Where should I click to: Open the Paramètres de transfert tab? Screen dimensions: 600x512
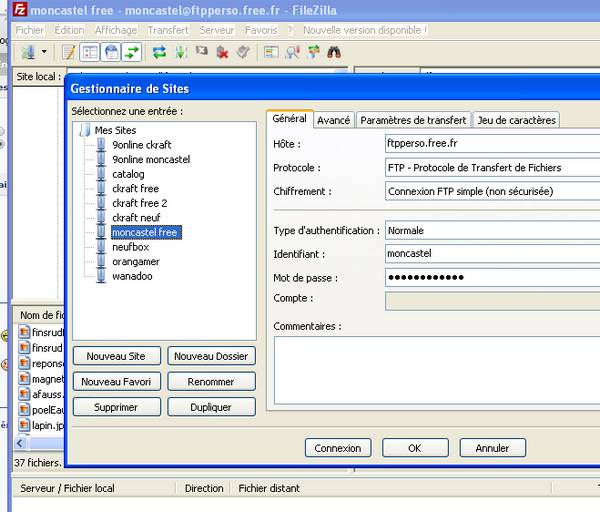pos(413,120)
